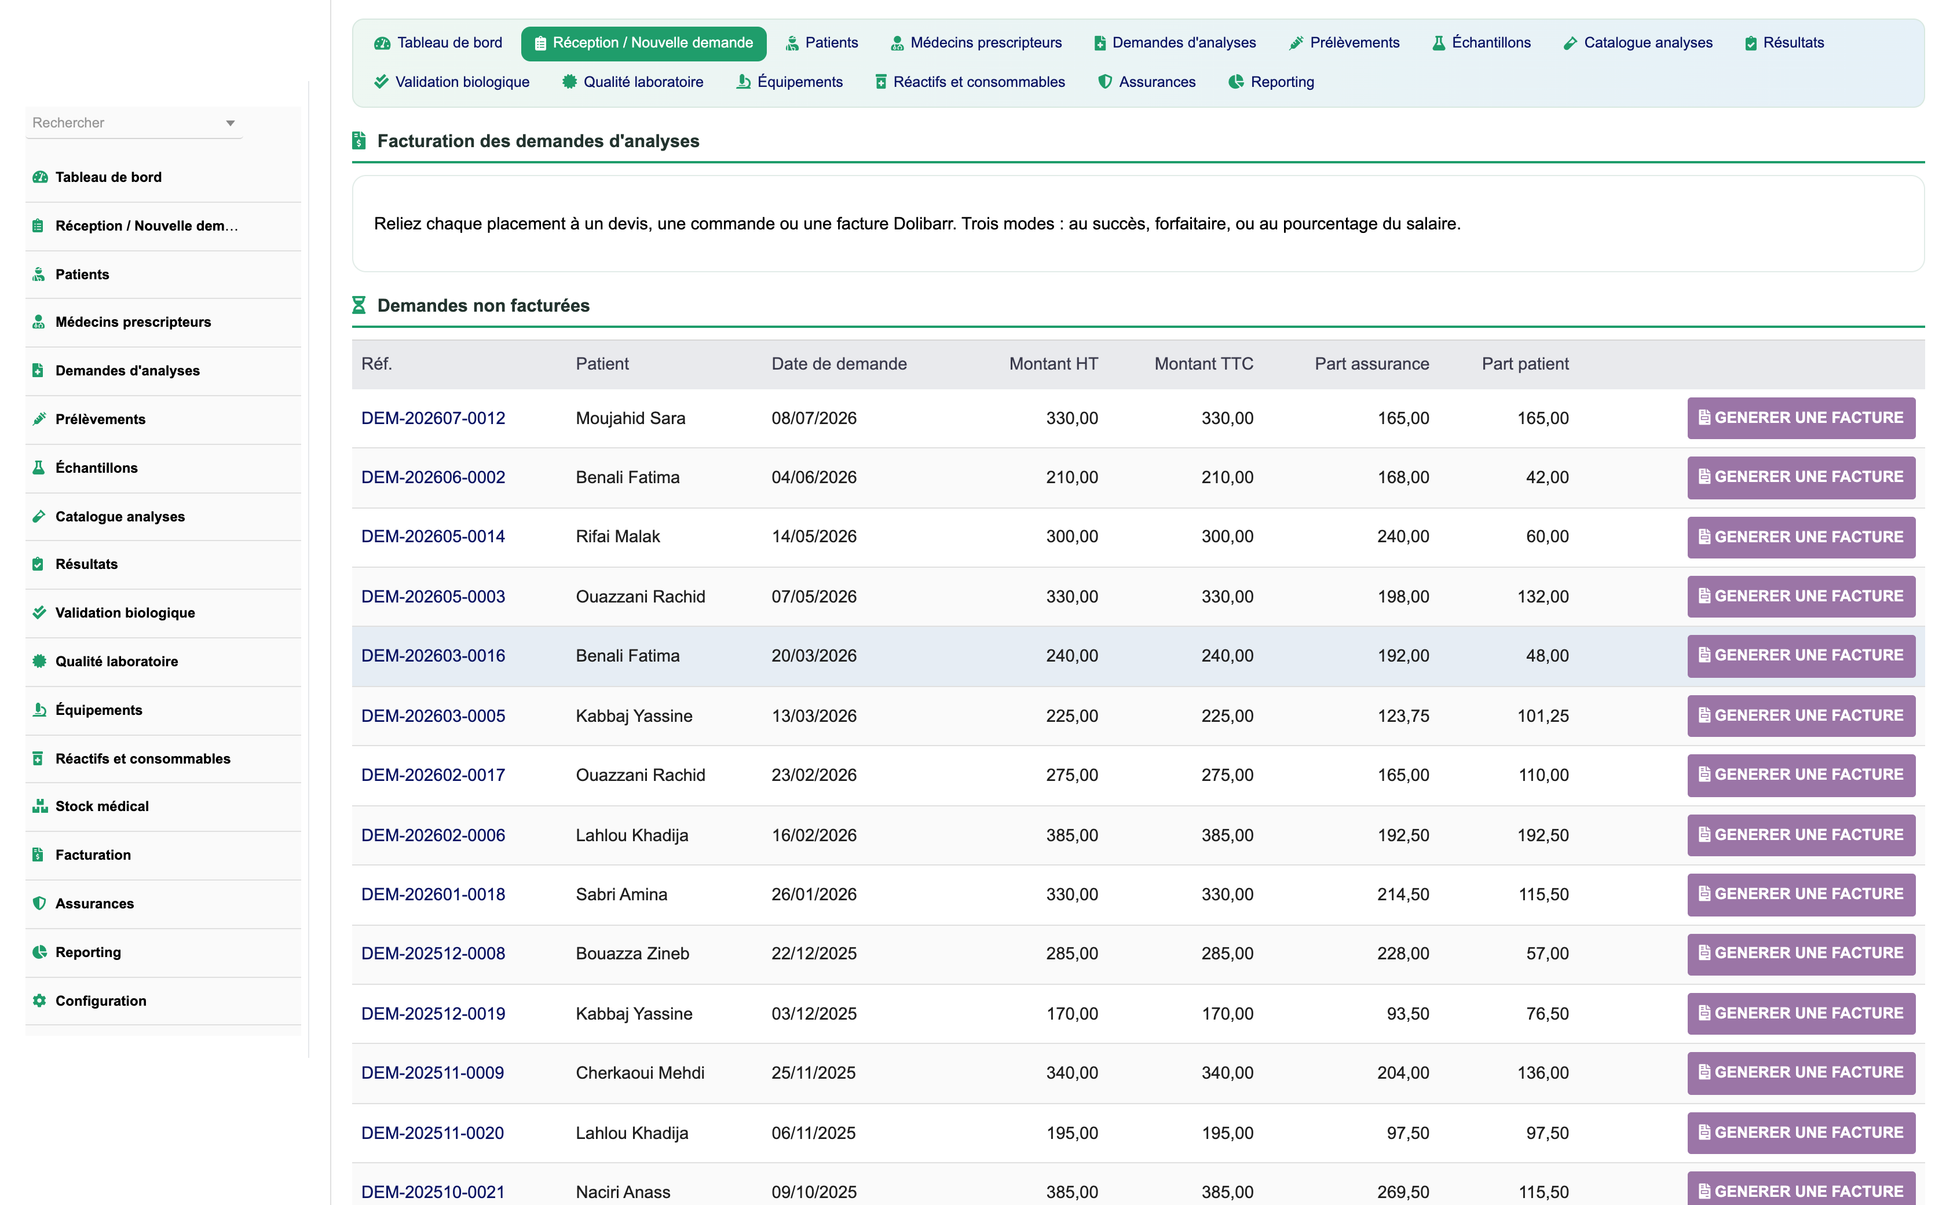
Task: Click the Reporting pie chart icon in the sidebar
Action: pyautogui.click(x=39, y=952)
